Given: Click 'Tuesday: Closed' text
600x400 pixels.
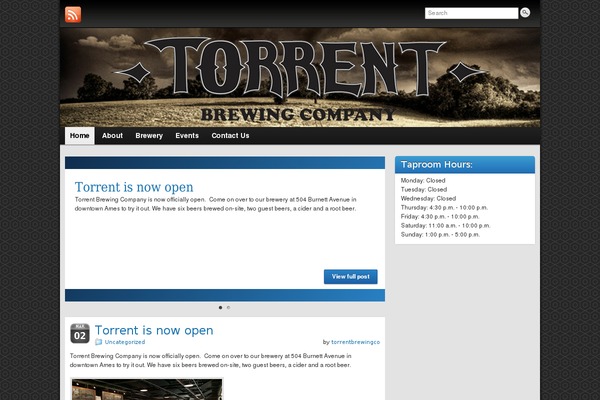Looking at the screenshot, I should (x=424, y=189).
